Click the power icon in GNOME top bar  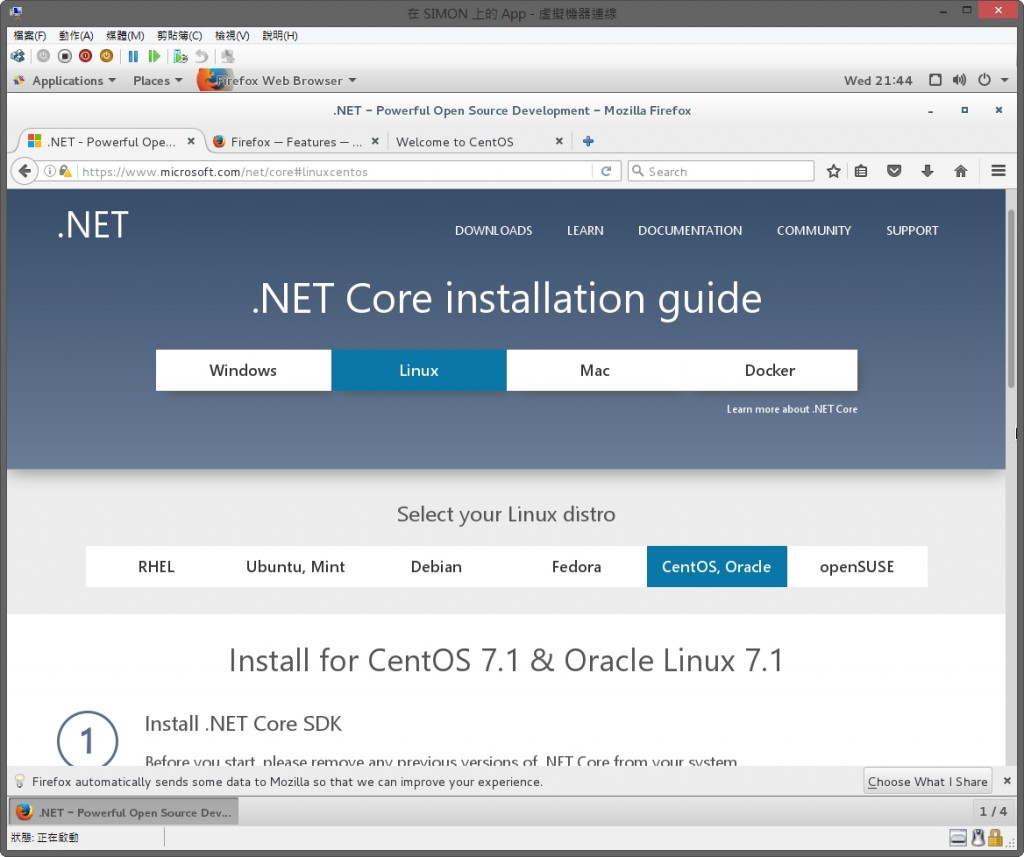[x=984, y=80]
